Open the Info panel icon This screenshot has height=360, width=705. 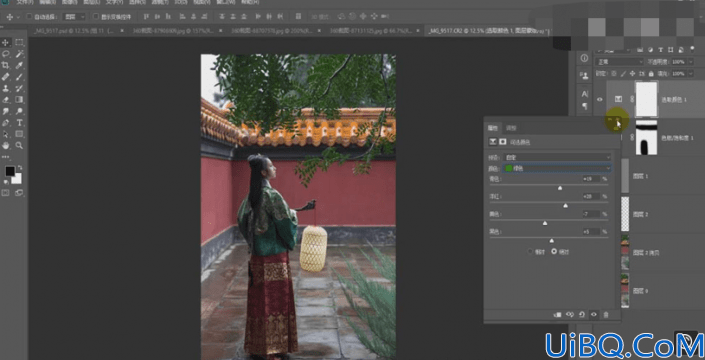[x=584, y=58]
